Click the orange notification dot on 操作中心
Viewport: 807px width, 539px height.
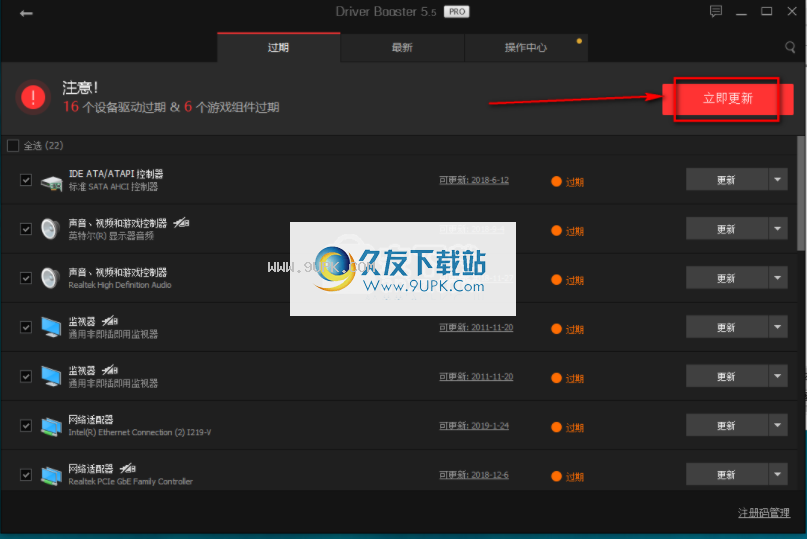[579, 41]
